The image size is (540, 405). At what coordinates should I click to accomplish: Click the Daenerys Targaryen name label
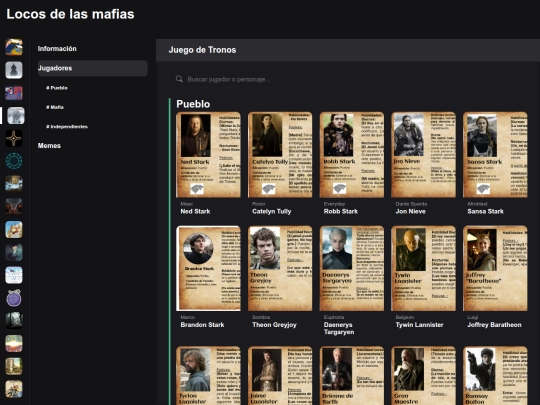click(x=339, y=329)
